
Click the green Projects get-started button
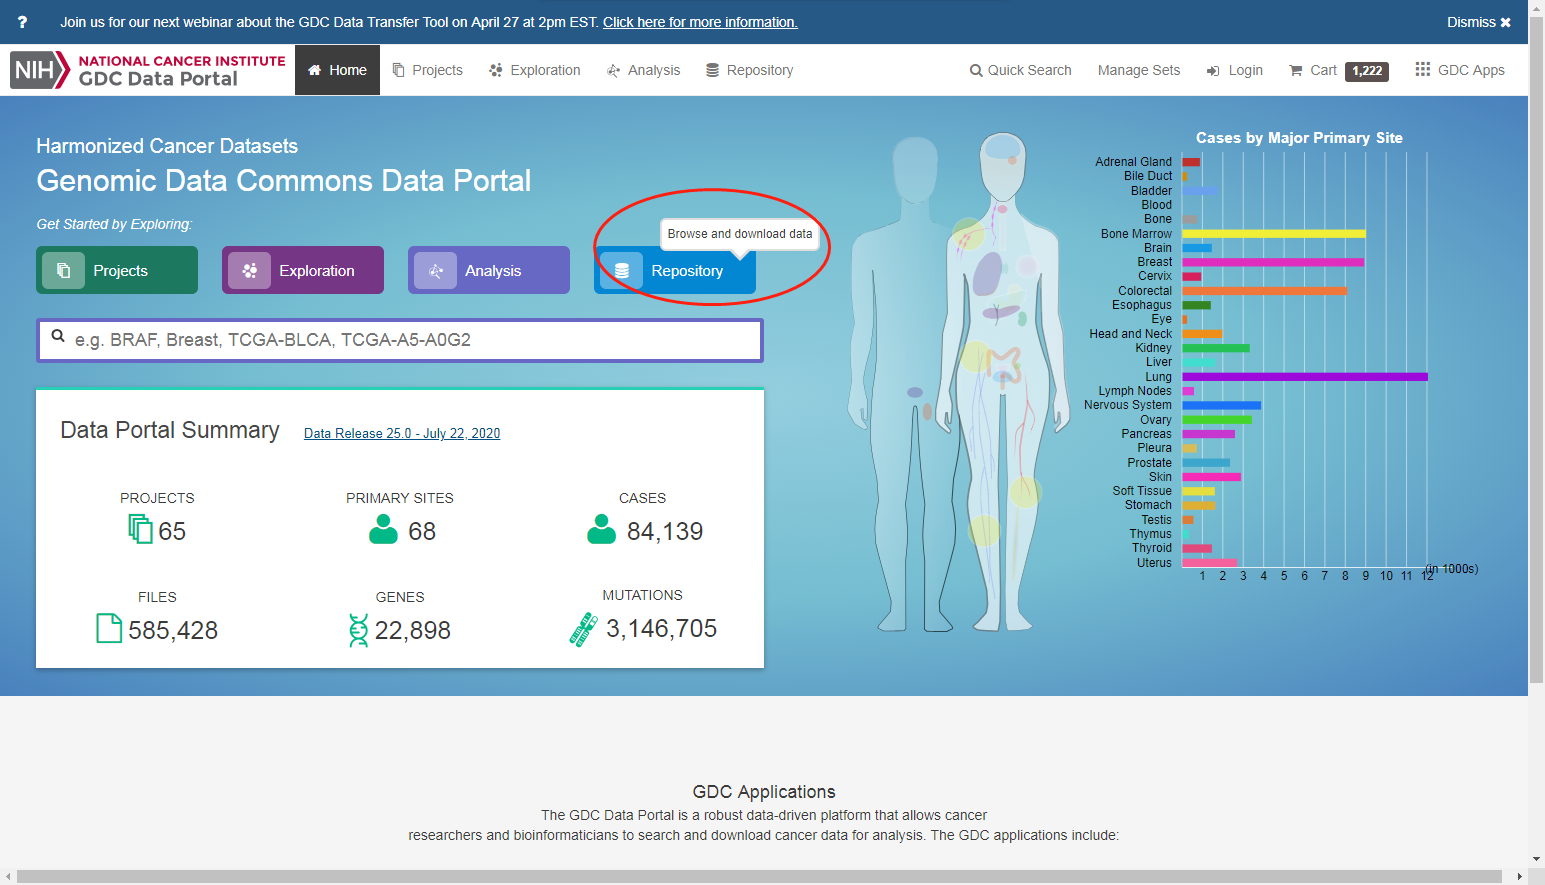pos(117,270)
